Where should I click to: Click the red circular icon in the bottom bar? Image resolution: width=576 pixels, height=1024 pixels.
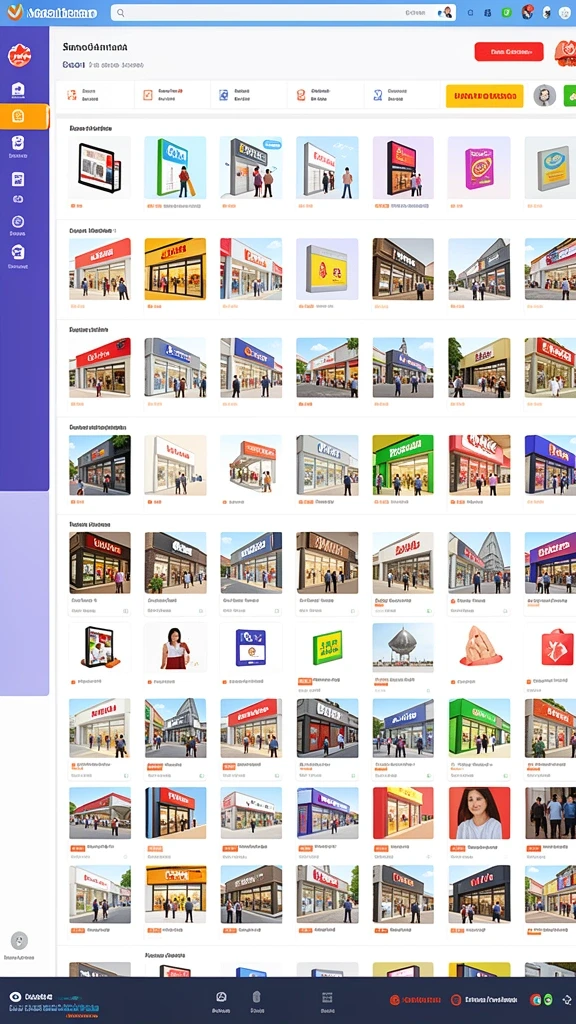tap(394, 999)
